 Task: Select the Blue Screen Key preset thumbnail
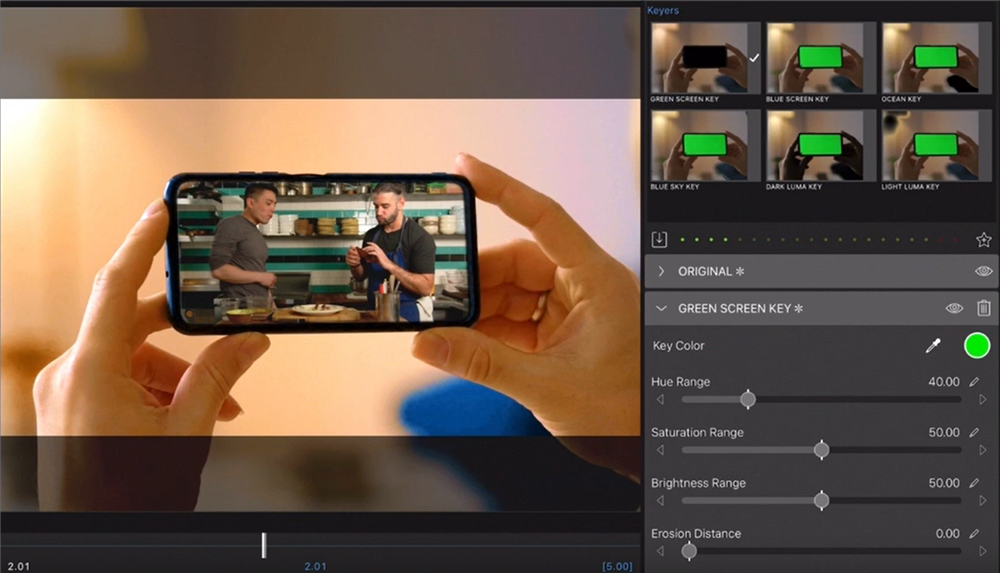pyautogui.click(x=821, y=58)
